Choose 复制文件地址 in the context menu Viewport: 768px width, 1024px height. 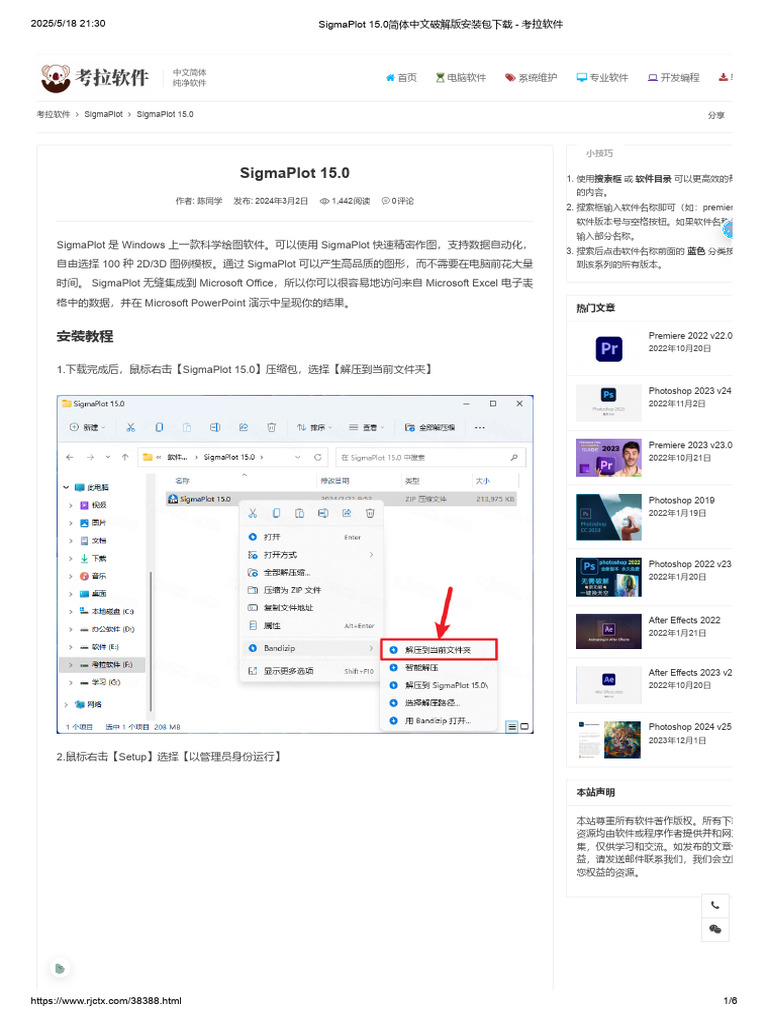click(310, 608)
